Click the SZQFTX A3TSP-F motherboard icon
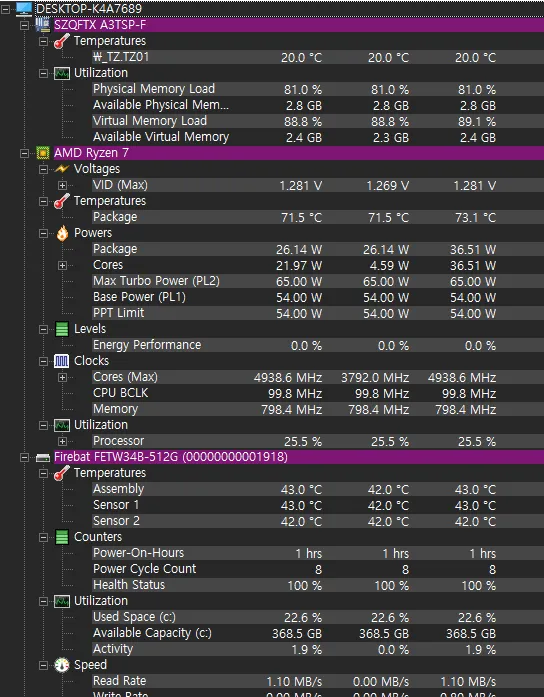The width and height of the screenshot is (544, 697). coord(43,25)
